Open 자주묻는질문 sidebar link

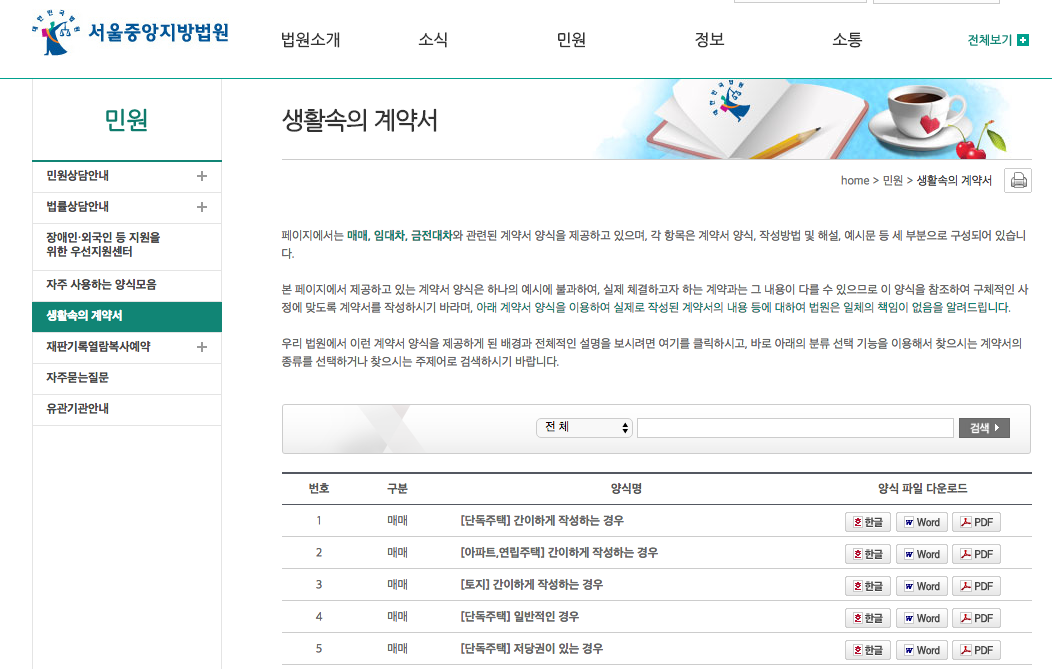click(77, 378)
